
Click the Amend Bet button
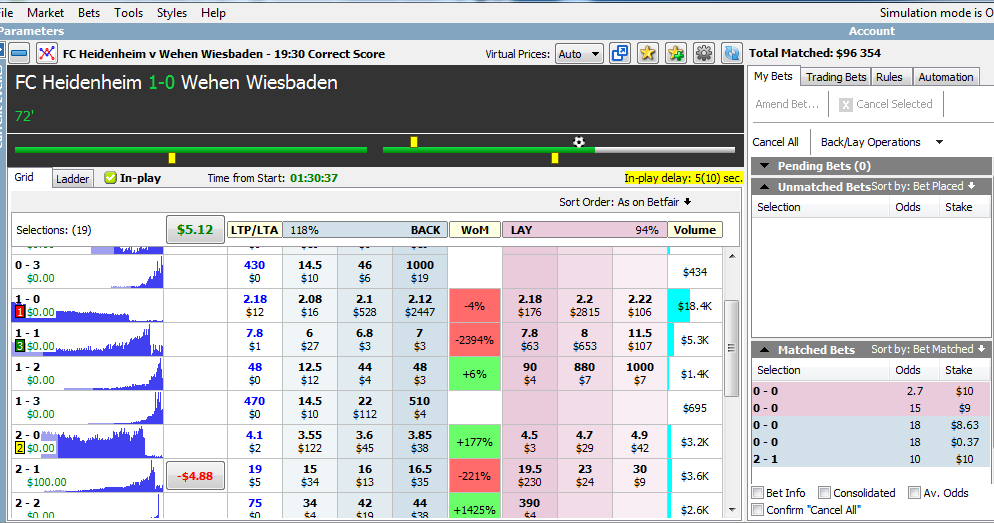tap(787, 104)
